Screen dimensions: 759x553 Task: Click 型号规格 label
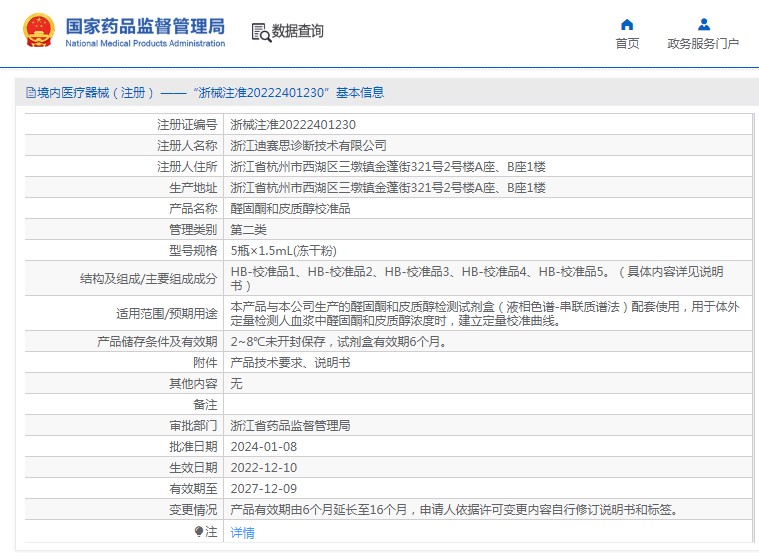[x=193, y=251]
